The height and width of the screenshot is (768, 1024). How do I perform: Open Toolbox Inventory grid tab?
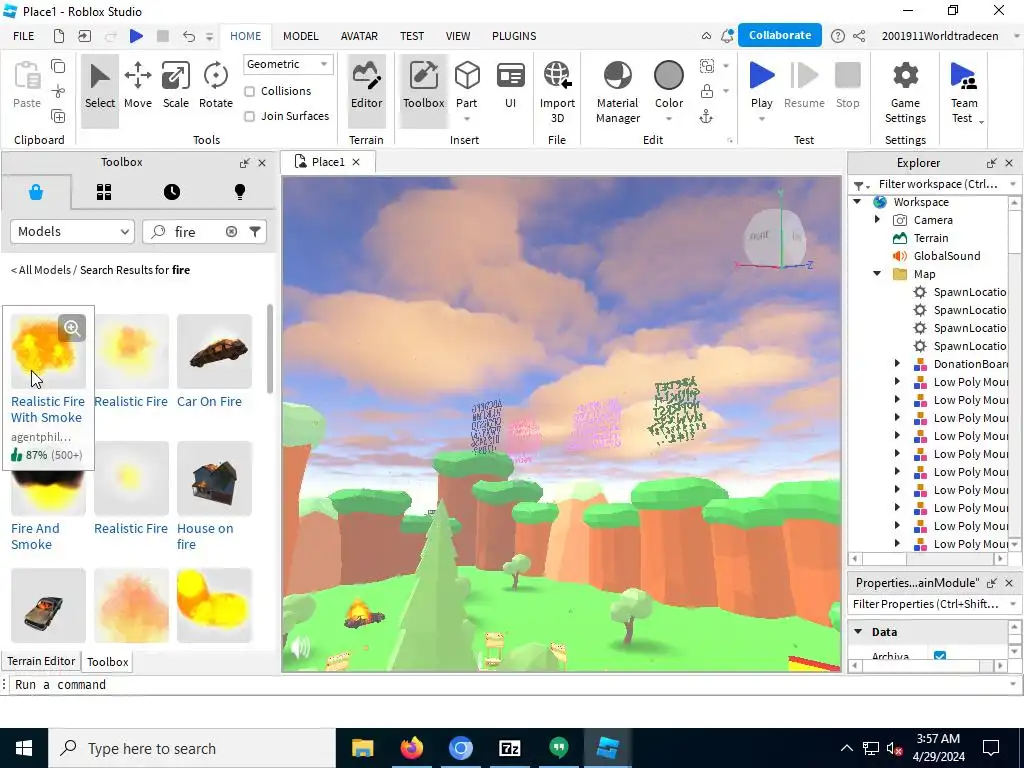click(104, 192)
